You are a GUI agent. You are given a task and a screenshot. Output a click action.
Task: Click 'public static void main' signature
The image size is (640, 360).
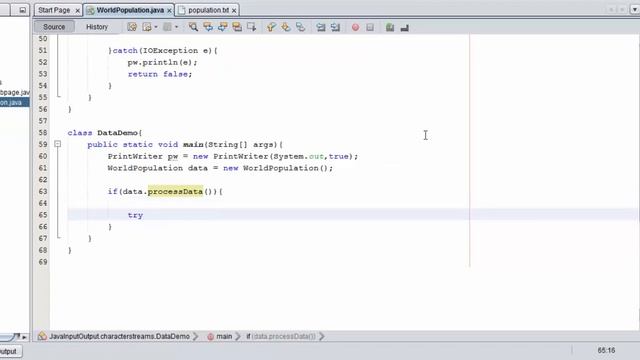pyautogui.click(x=145, y=144)
